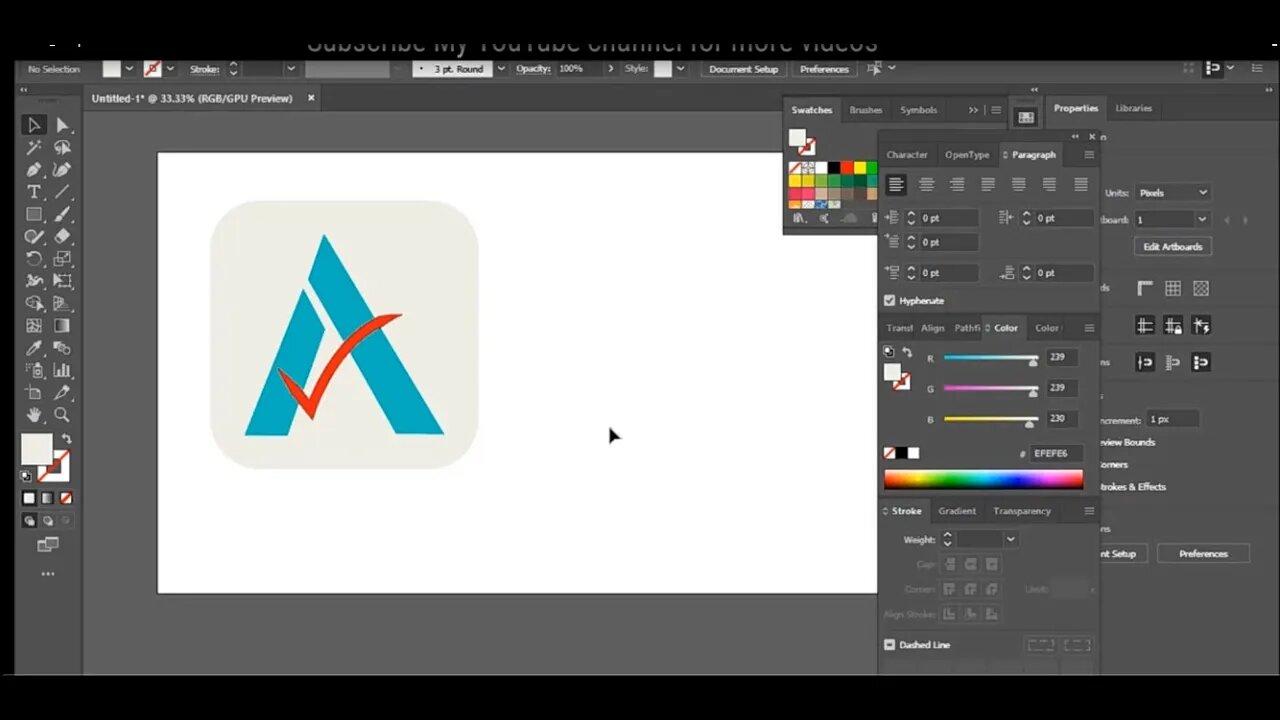Select the Mesh tool
1280x720 pixels.
click(x=33, y=325)
